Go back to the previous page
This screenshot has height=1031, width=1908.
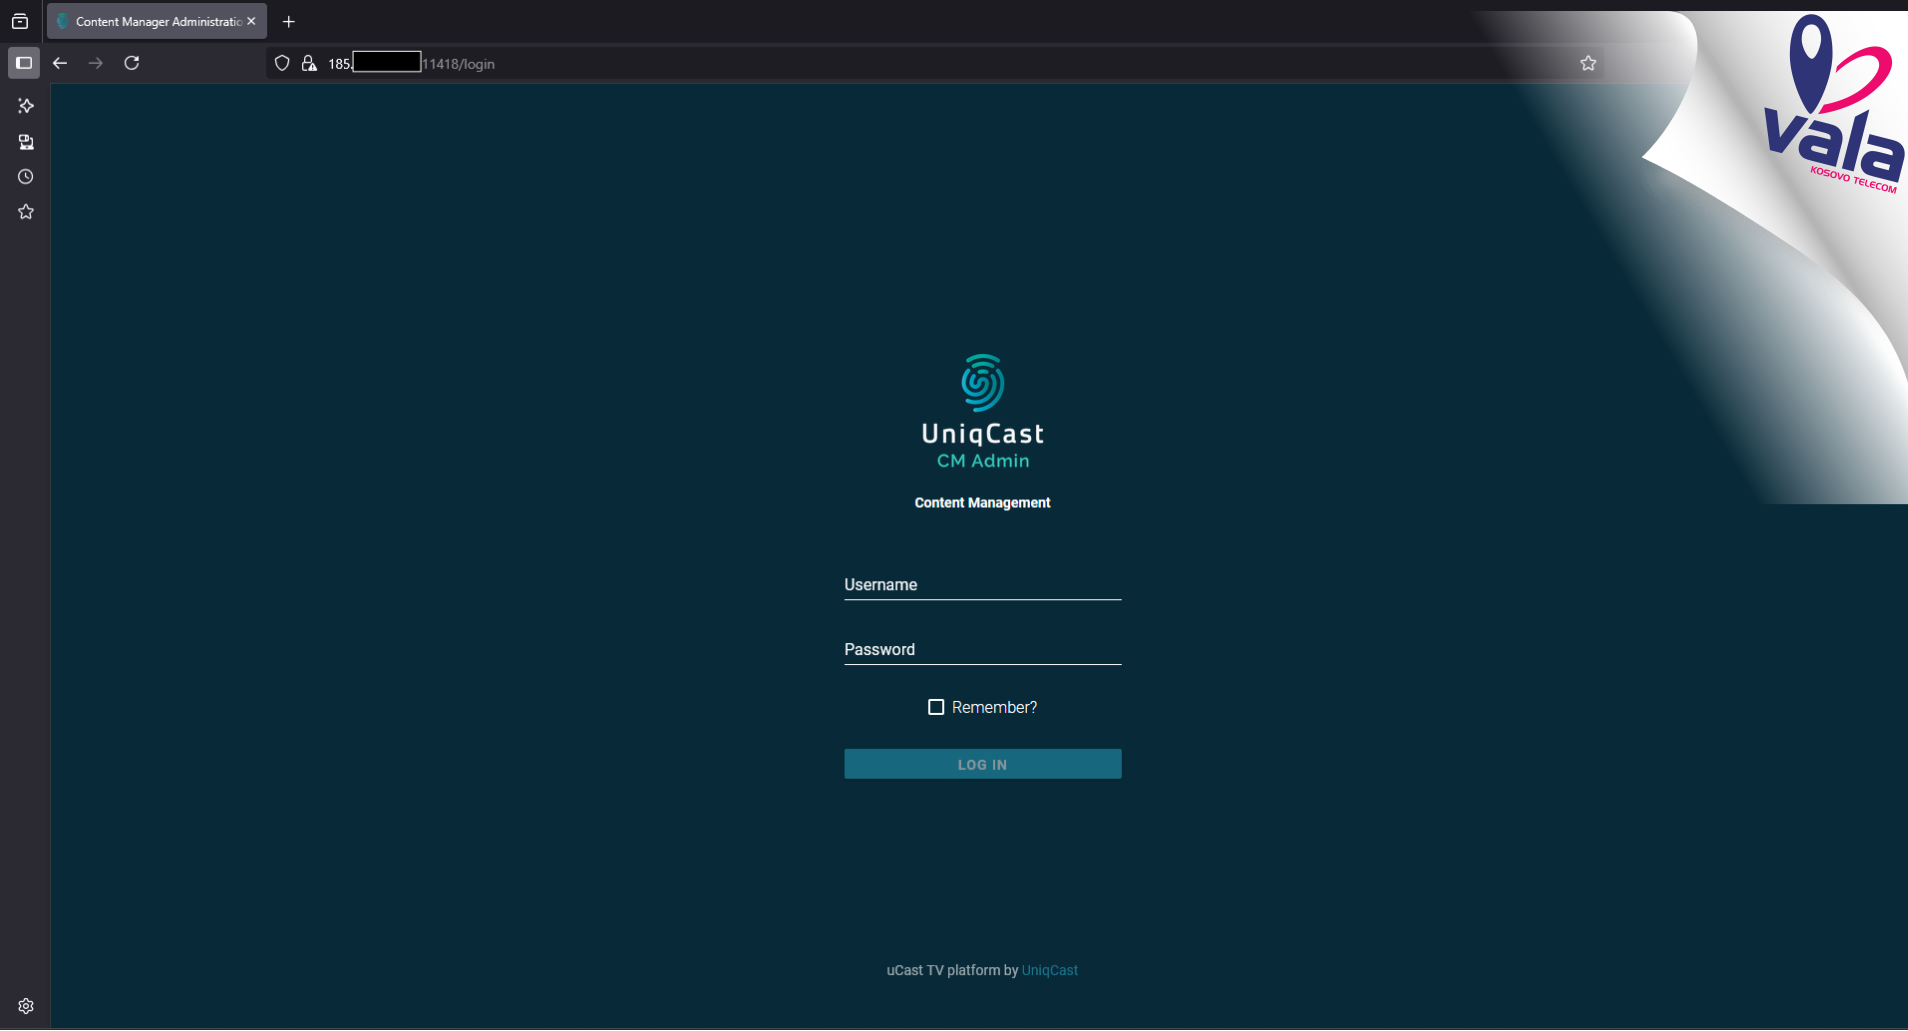[60, 63]
